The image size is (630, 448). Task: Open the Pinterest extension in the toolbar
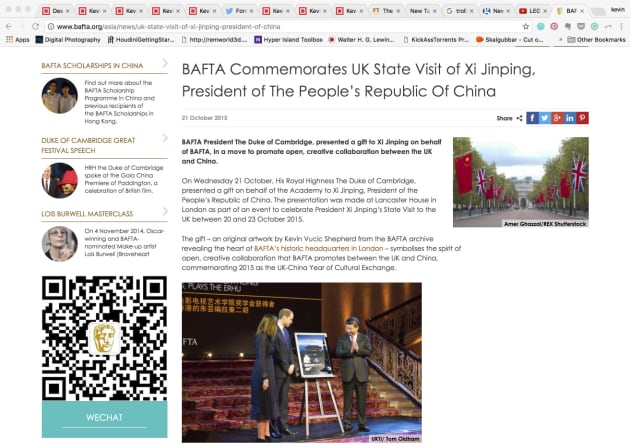(x=554, y=27)
